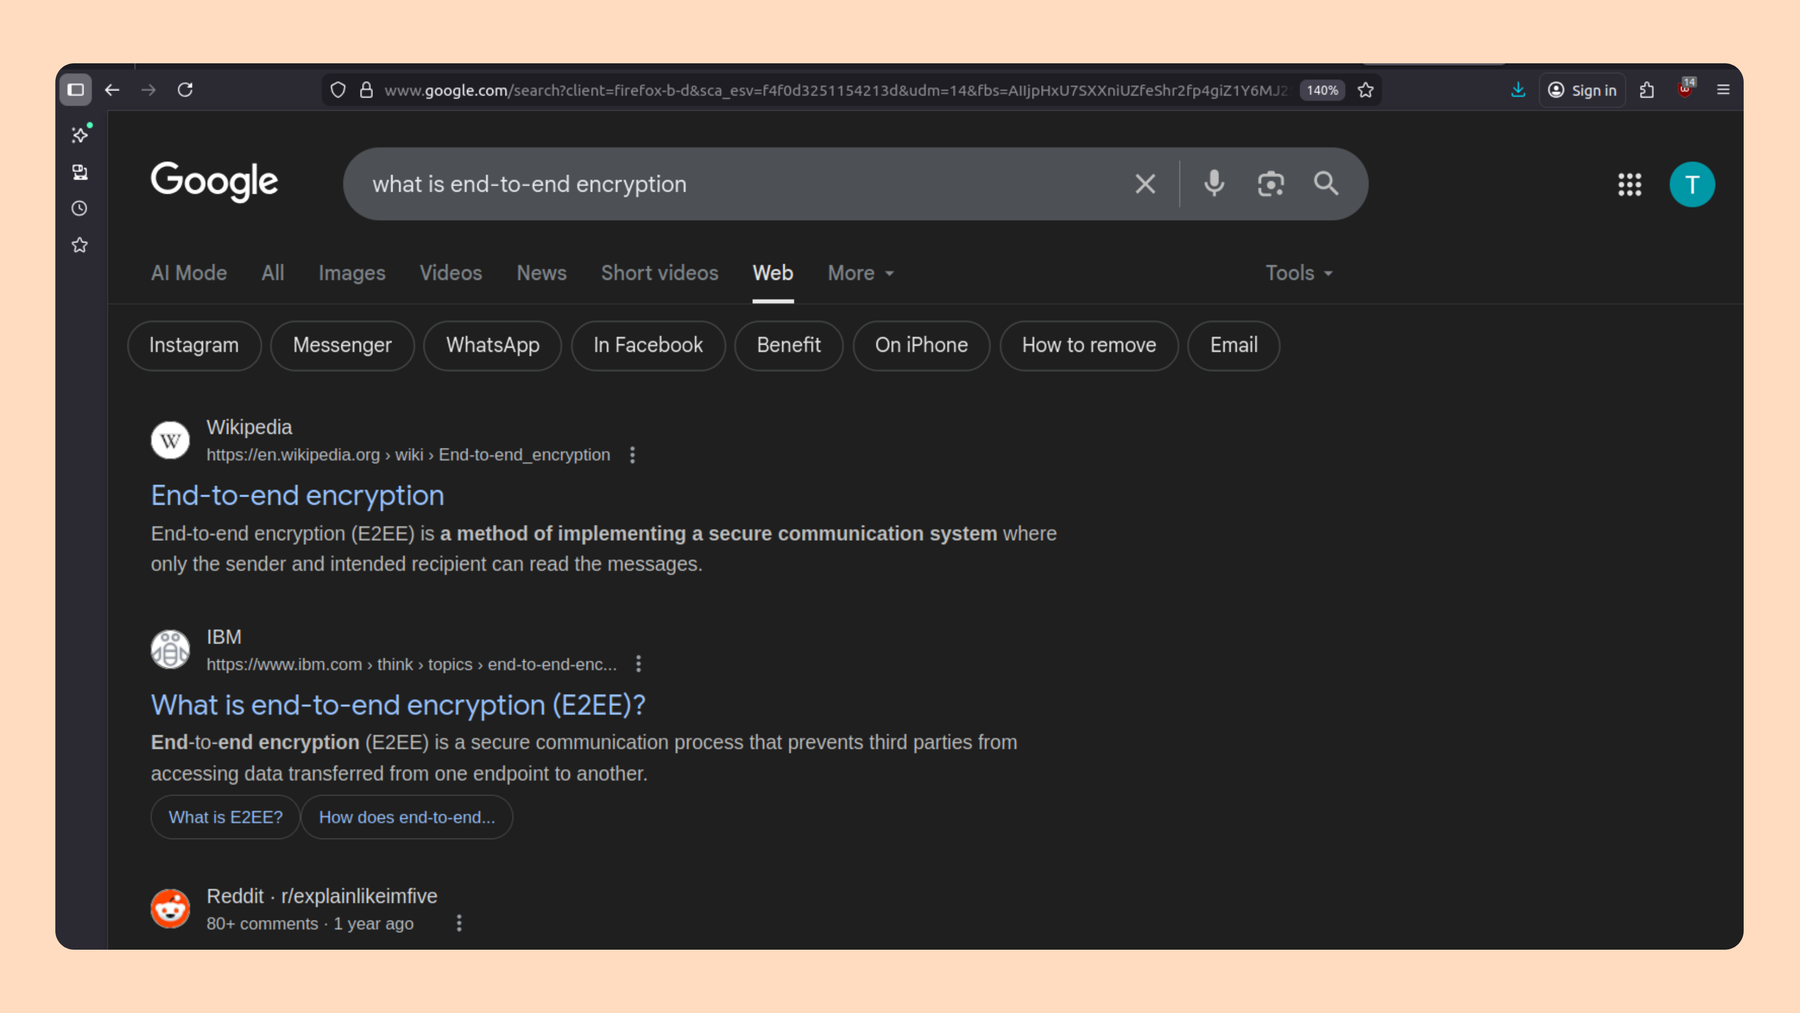This screenshot has width=1800, height=1013.
Task: Open the Firefox hamburger menu
Action: [1723, 90]
